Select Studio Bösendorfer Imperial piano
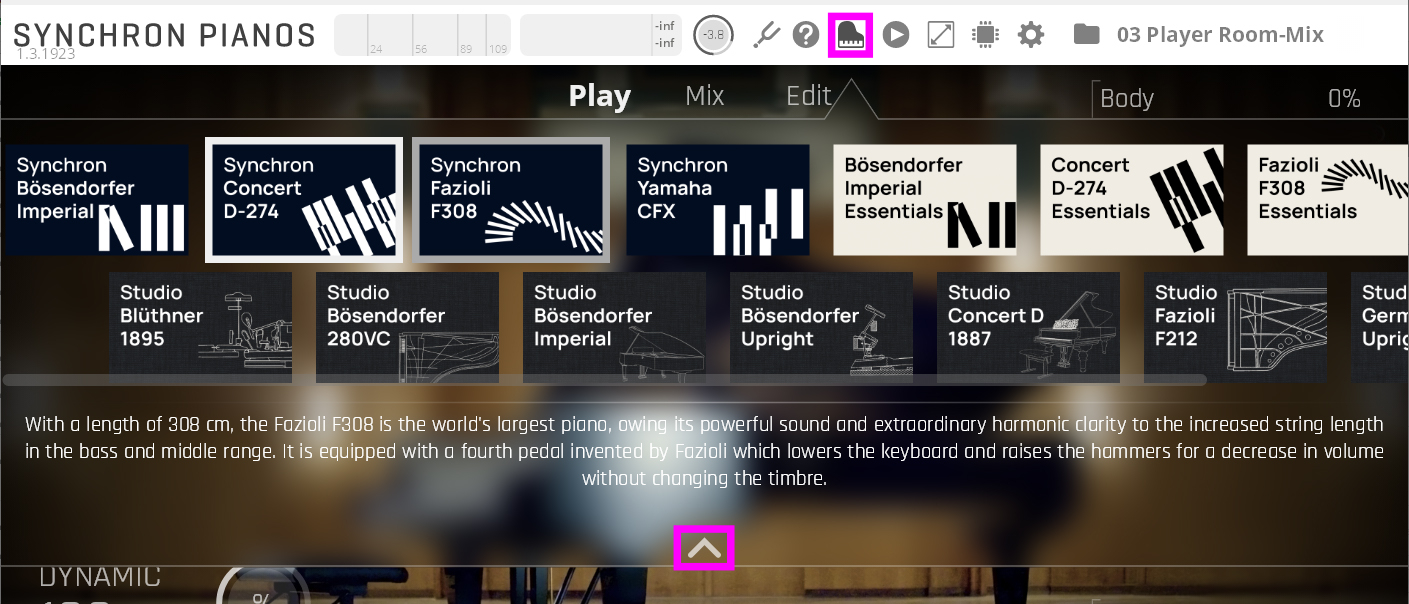 614,327
